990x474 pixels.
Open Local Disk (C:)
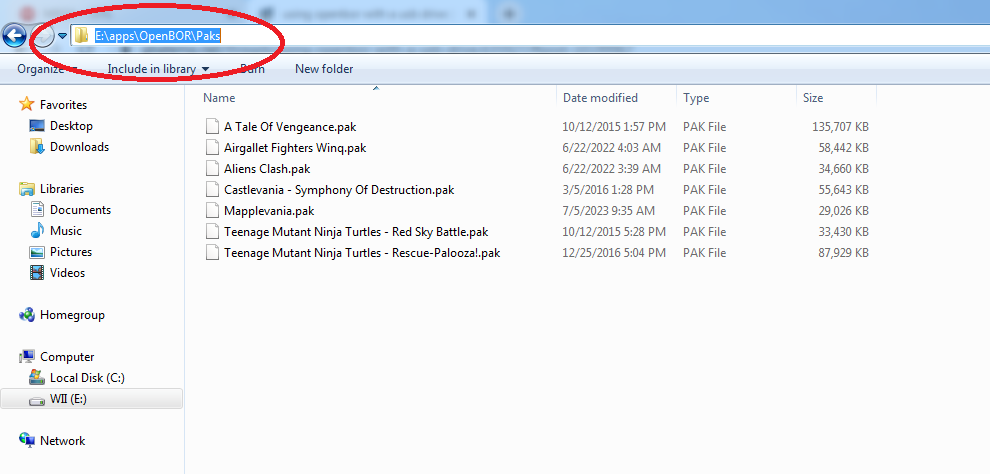pos(87,378)
